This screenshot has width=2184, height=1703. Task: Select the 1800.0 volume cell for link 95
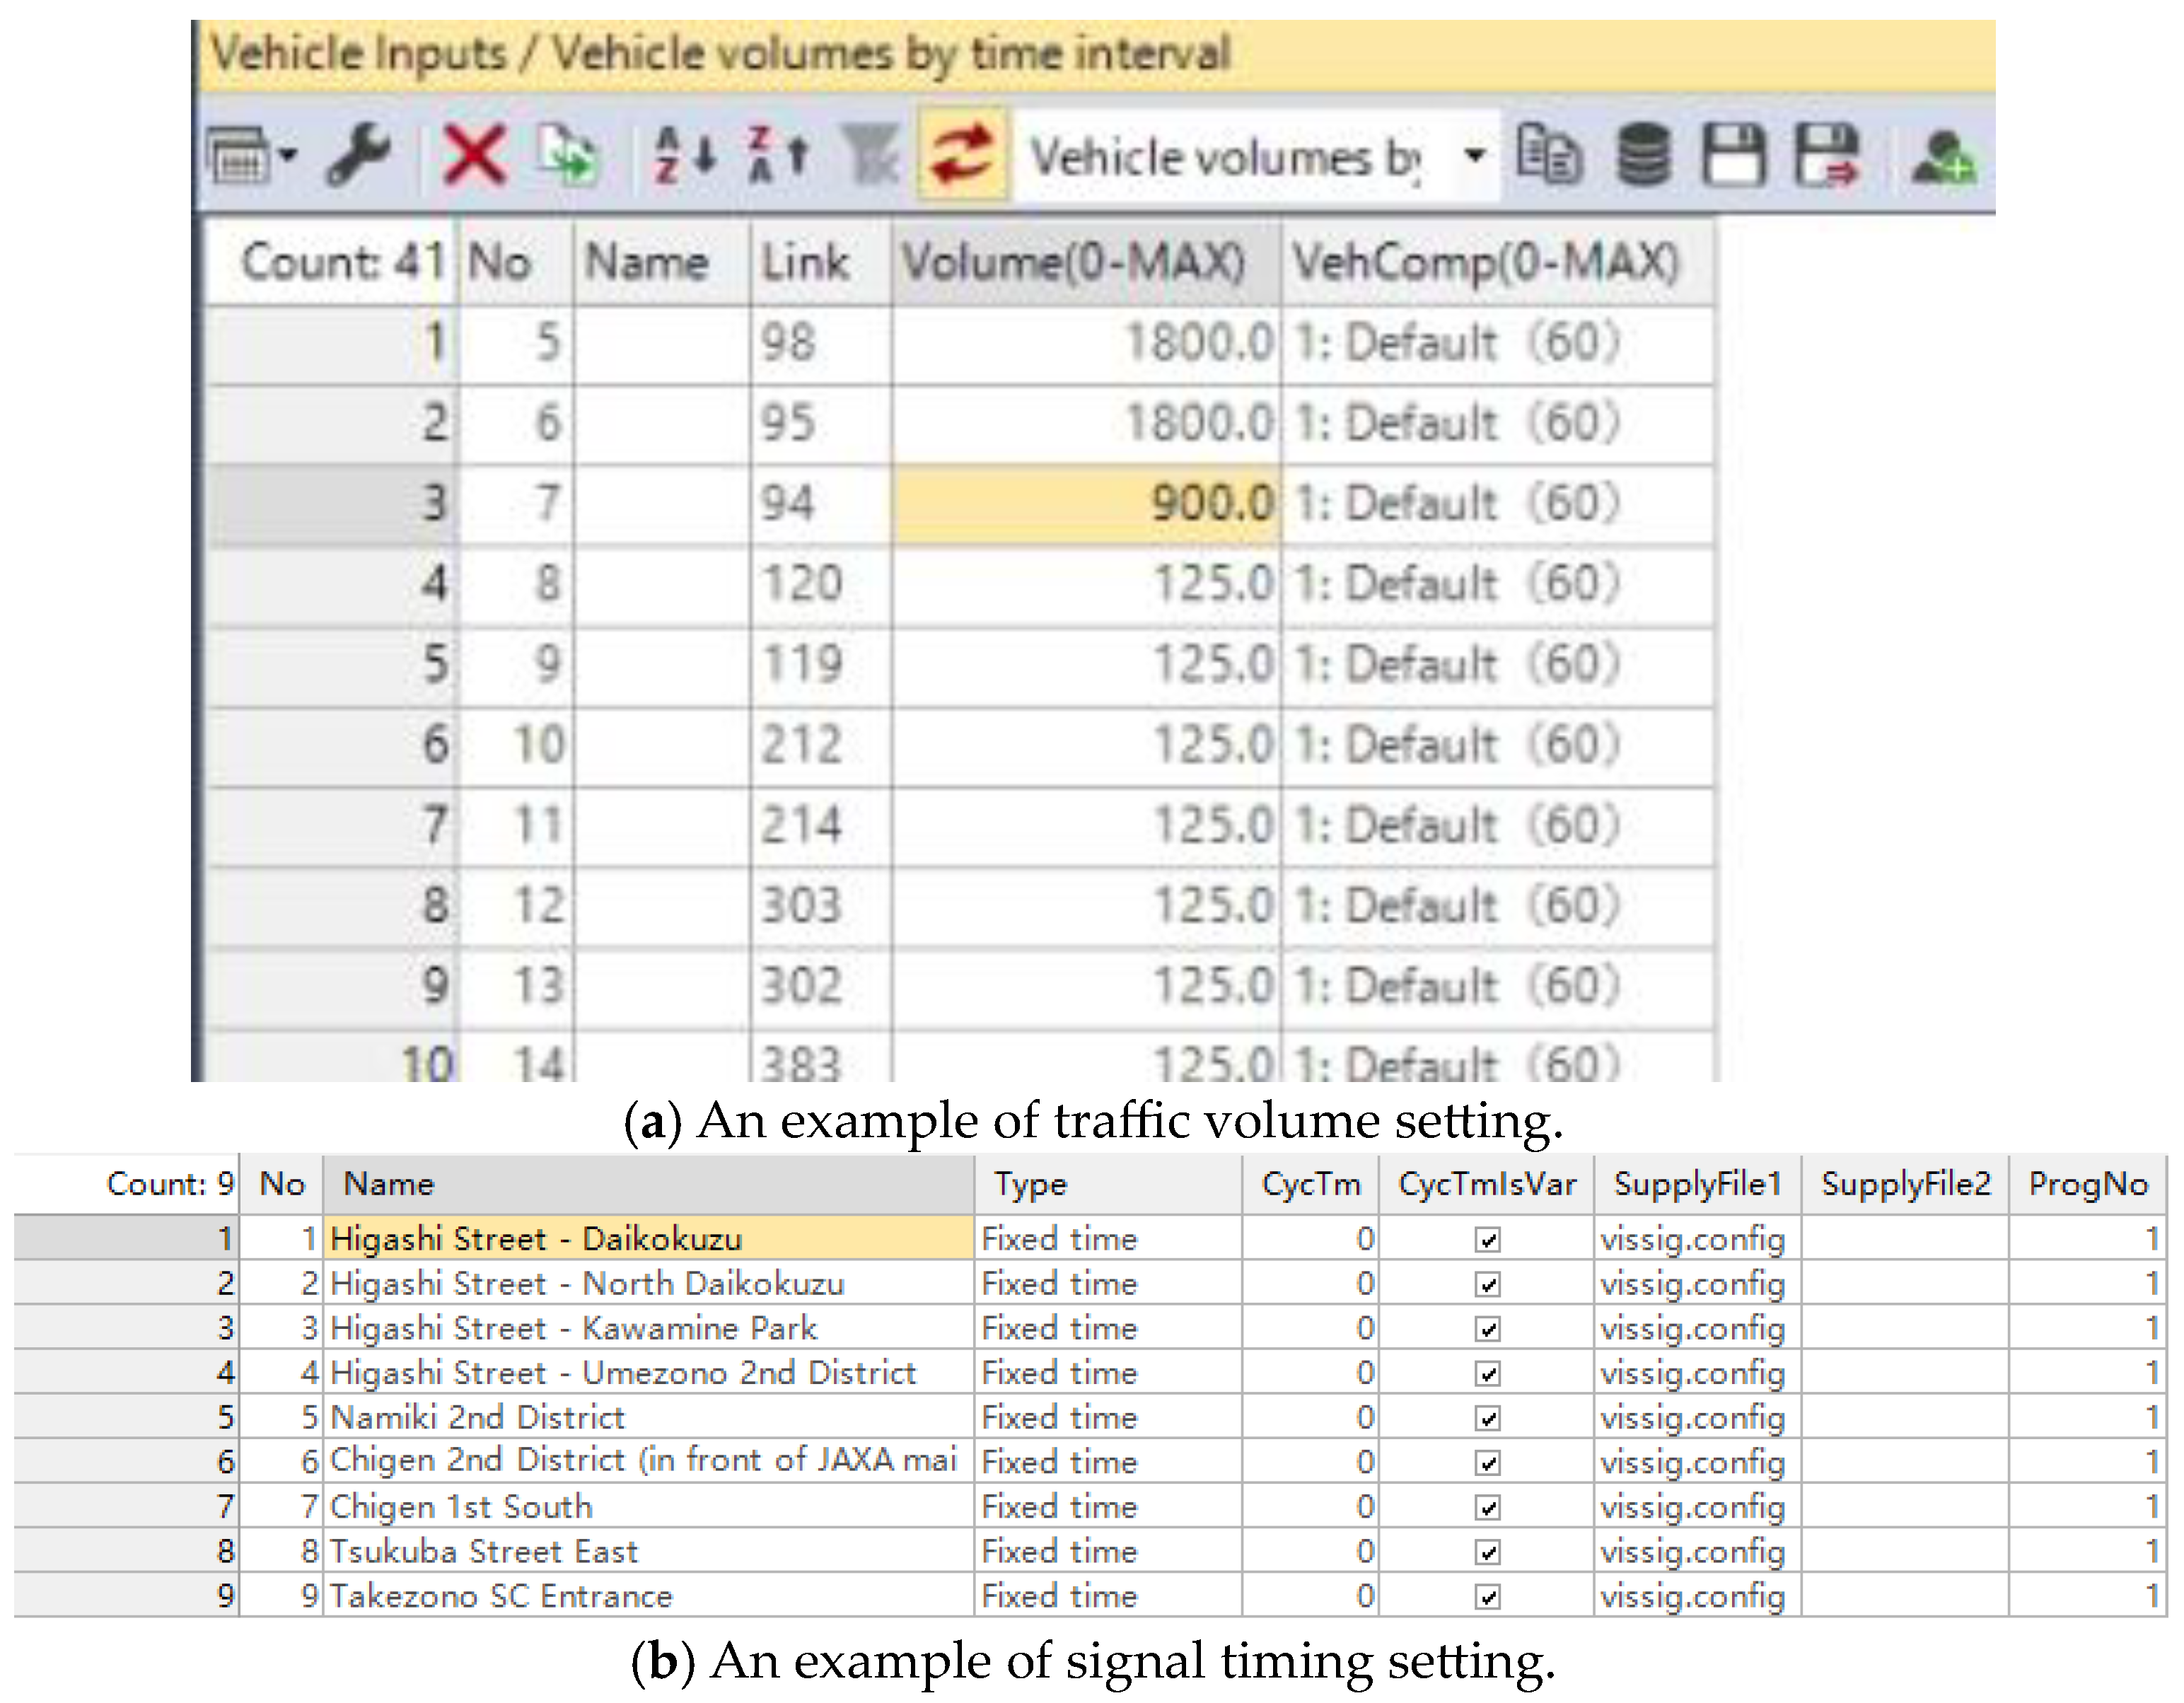pyautogui.click(x=1086, y=424)
